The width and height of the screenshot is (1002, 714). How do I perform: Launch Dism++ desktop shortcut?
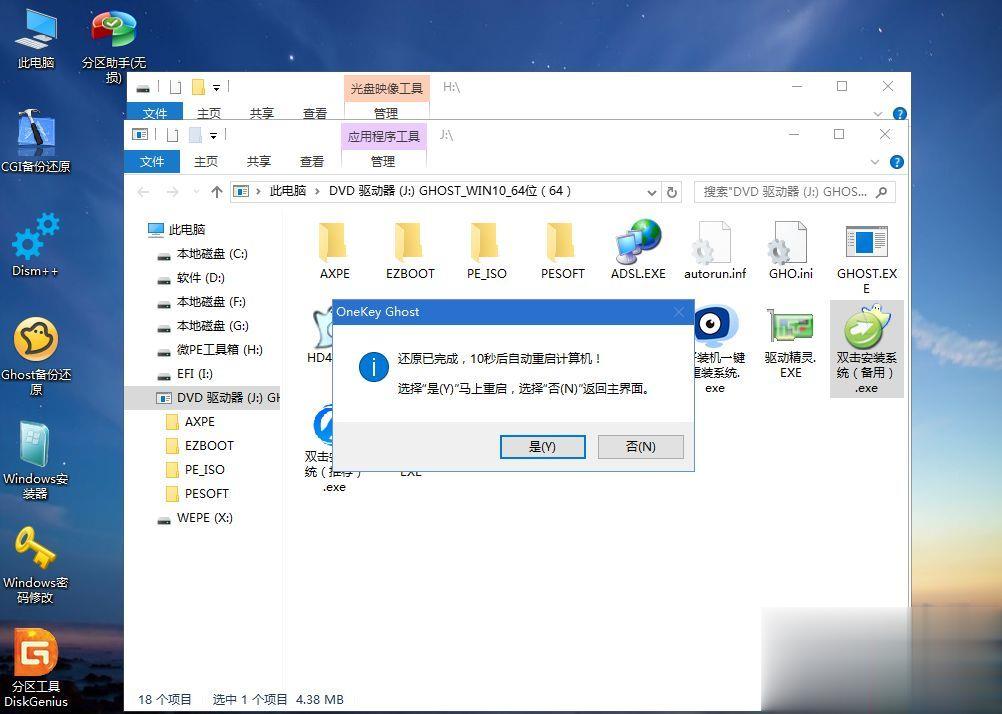tap(36, 245)
